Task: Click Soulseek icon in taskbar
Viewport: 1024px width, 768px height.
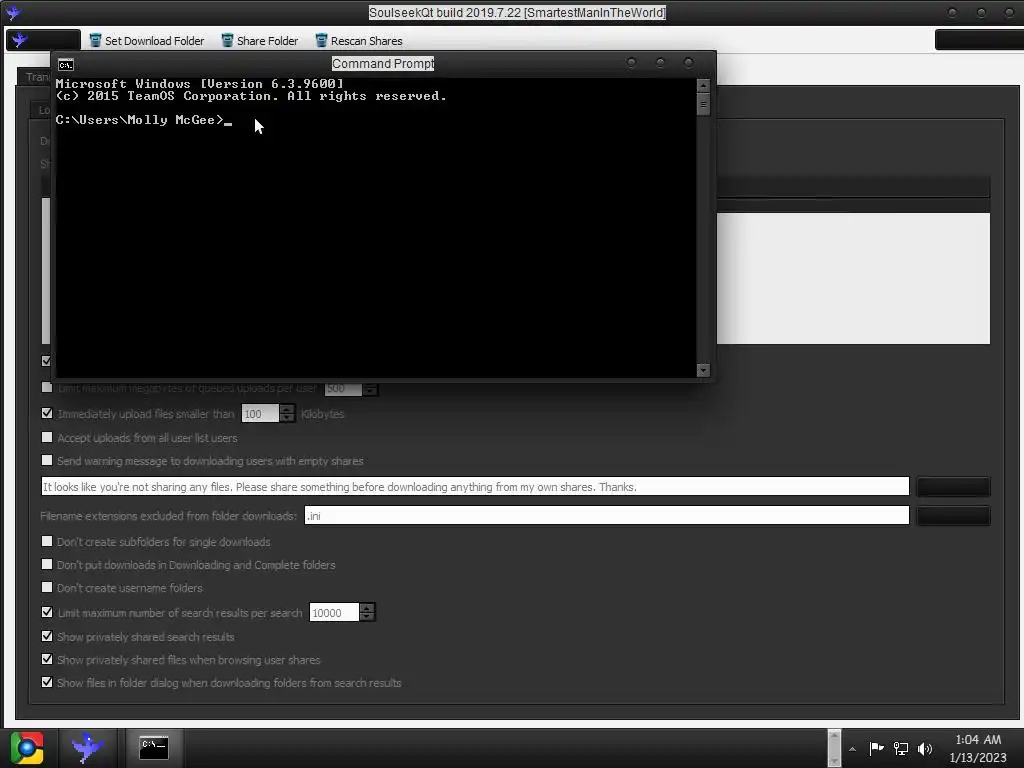Action: [88, 748]
